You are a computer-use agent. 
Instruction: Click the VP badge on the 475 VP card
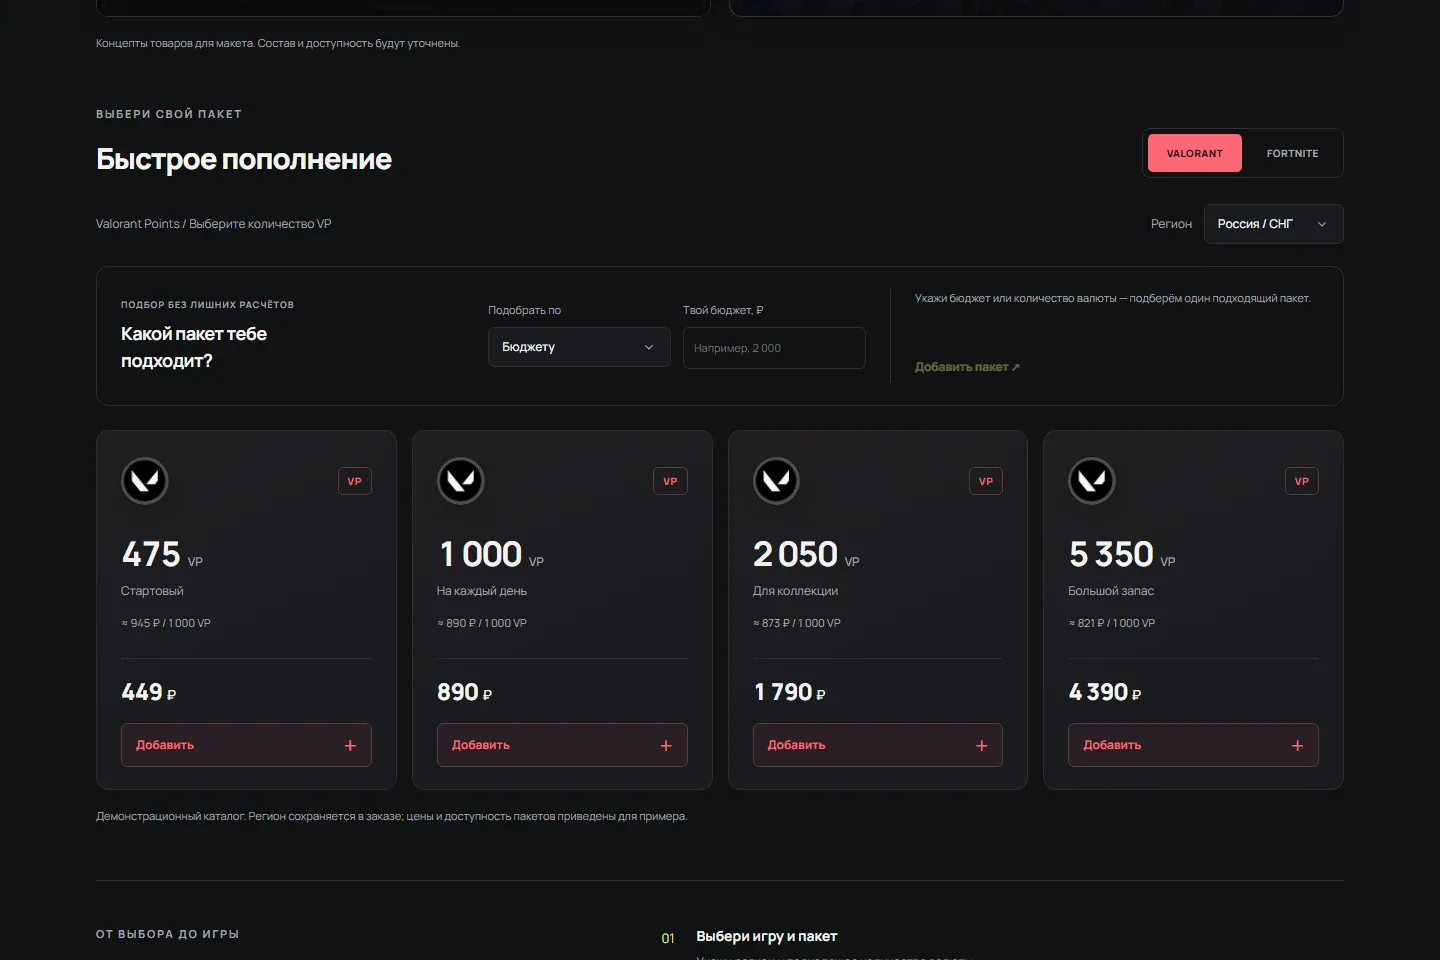354,481
